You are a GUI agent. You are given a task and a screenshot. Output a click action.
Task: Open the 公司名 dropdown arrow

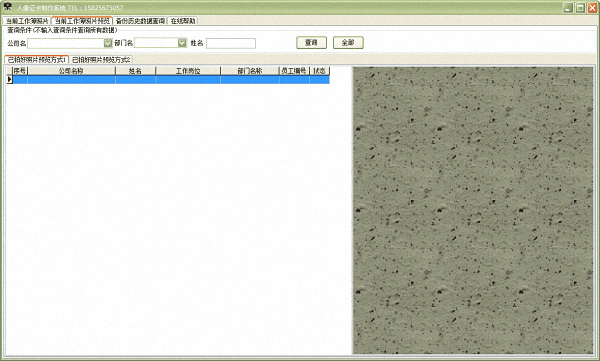tap(108, 43)
